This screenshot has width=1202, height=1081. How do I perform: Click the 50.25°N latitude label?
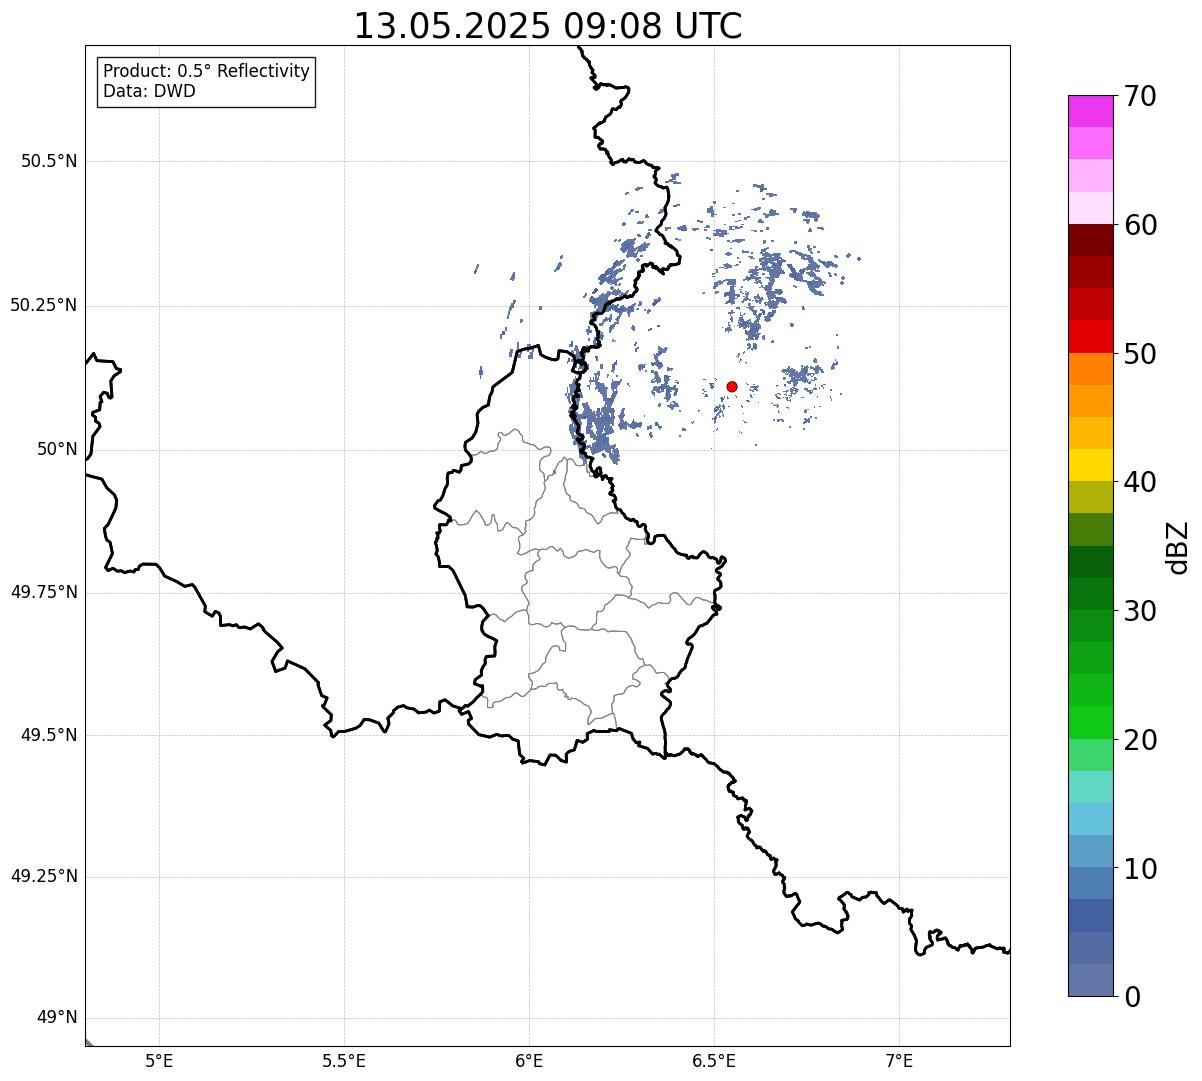pyautogui.click(x=44, y=305)
